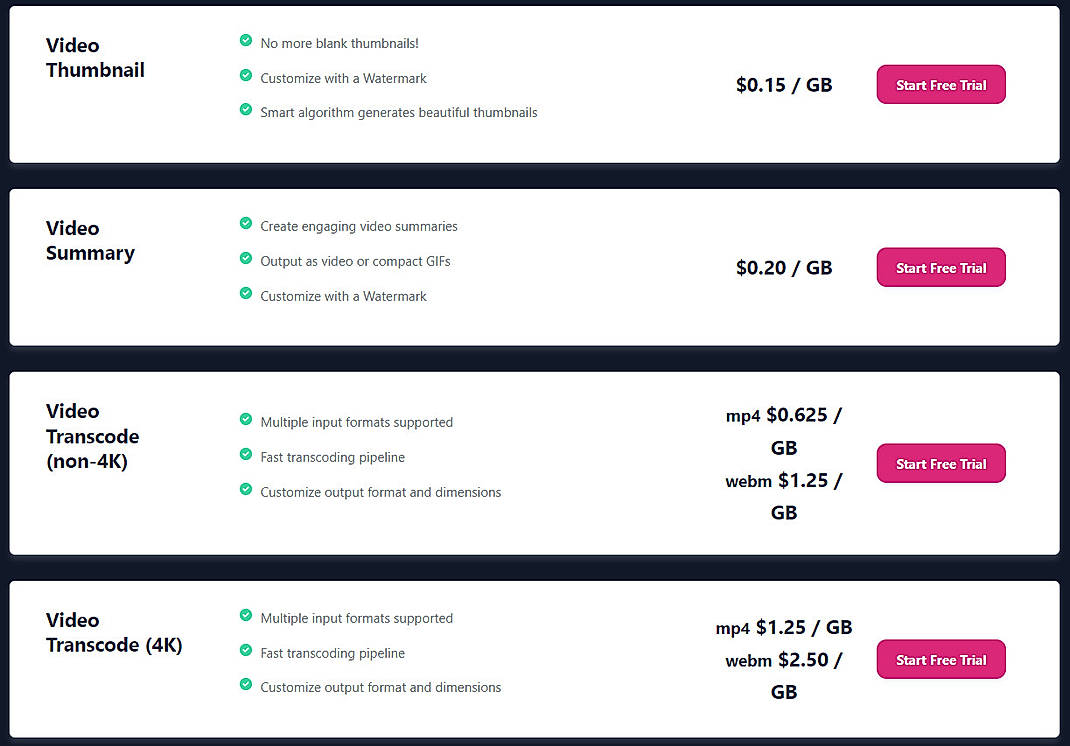Viewport: 1070px width, 746px height.
Task: Start Free Trial for Video Summary
Action: click(940, 267)
